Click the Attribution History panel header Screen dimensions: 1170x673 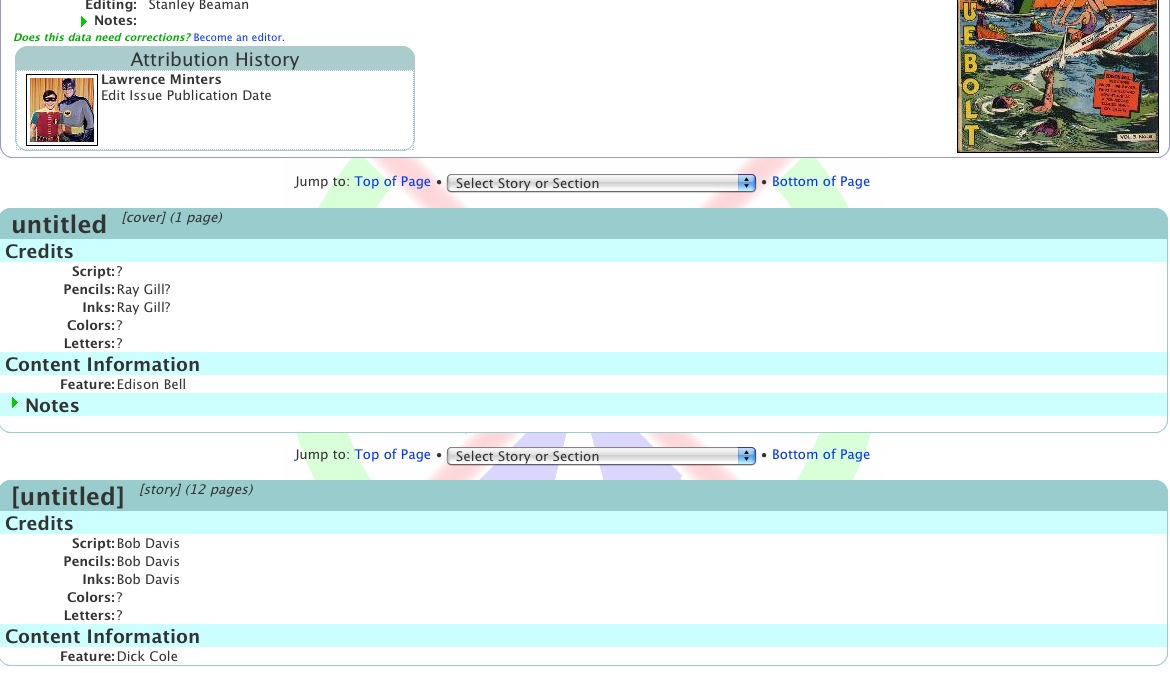(x=215, y=60)
